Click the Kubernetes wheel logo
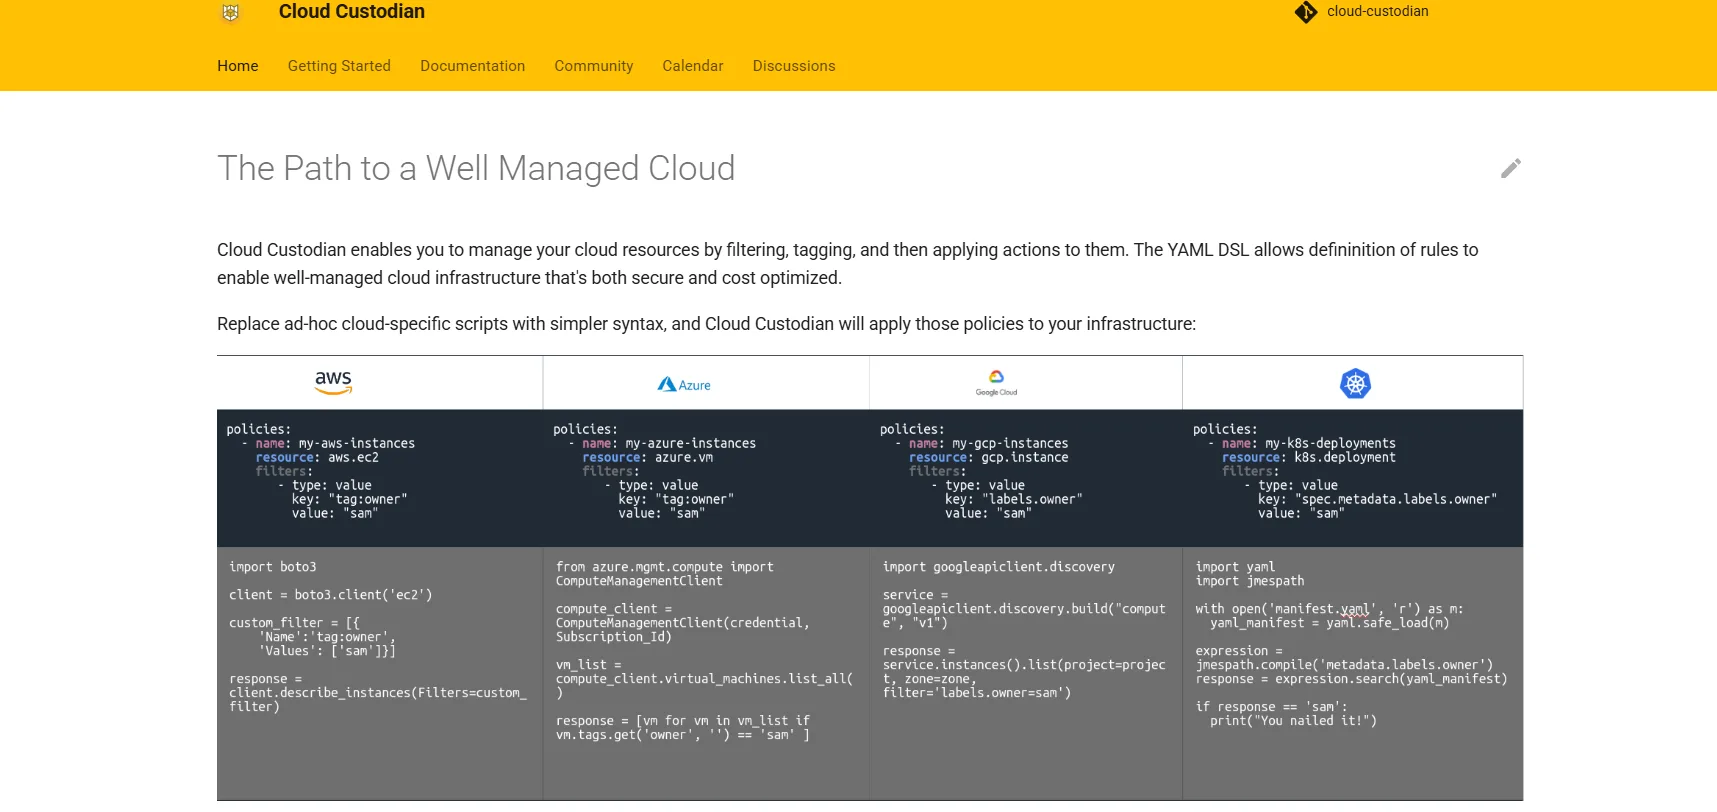The width and height of the screenshot is (1717, 812). 1355,384
